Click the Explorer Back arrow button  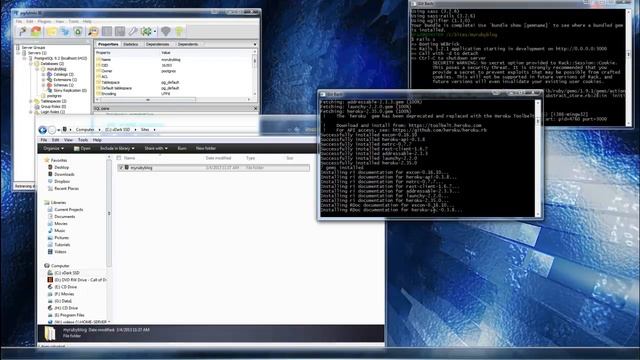[x=42, y=130]
